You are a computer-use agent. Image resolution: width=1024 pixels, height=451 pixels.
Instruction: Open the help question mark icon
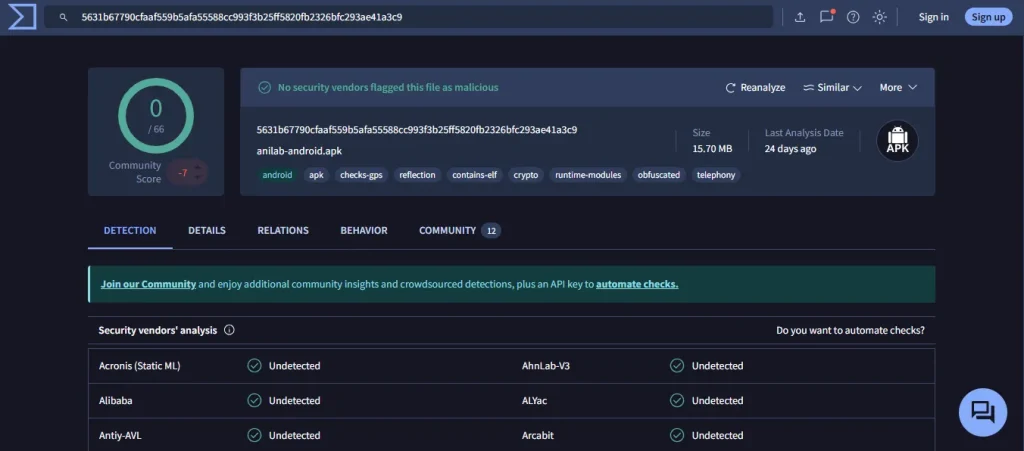pos(853,18)
